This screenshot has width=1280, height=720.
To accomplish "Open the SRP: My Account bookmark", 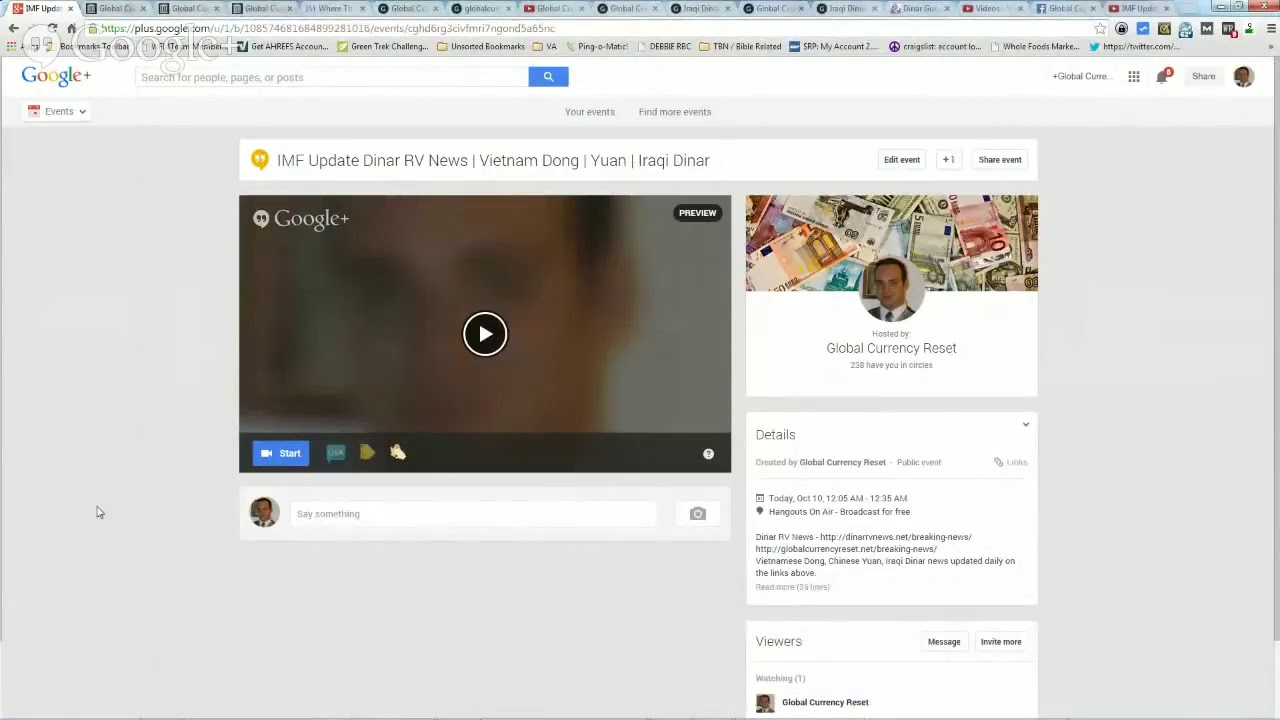I will 834,46.
